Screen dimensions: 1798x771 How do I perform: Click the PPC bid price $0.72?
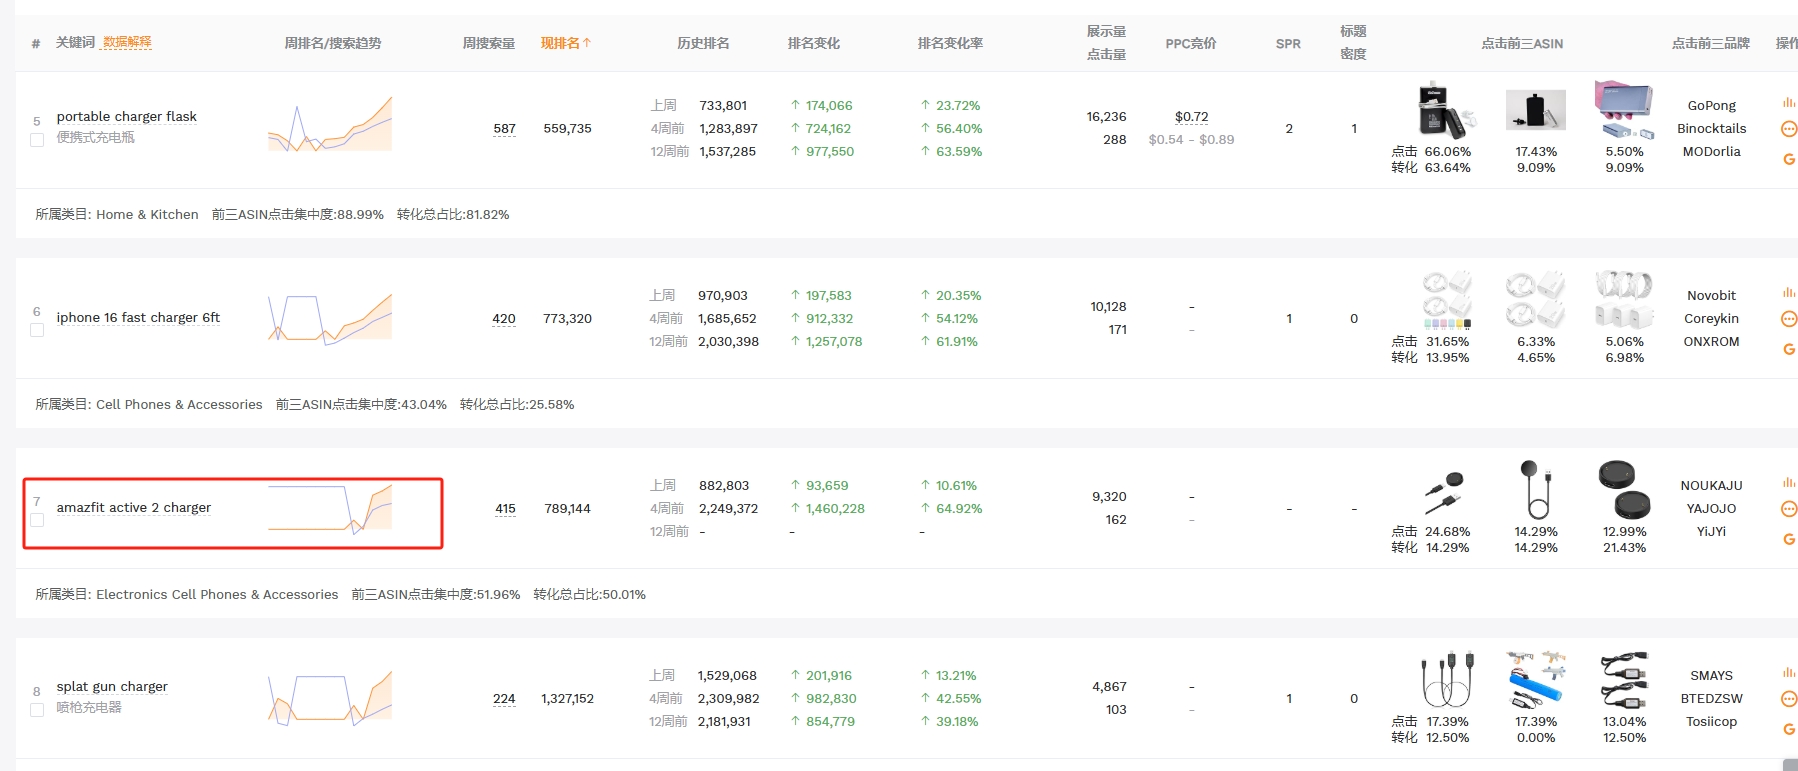coord(1191,117)
